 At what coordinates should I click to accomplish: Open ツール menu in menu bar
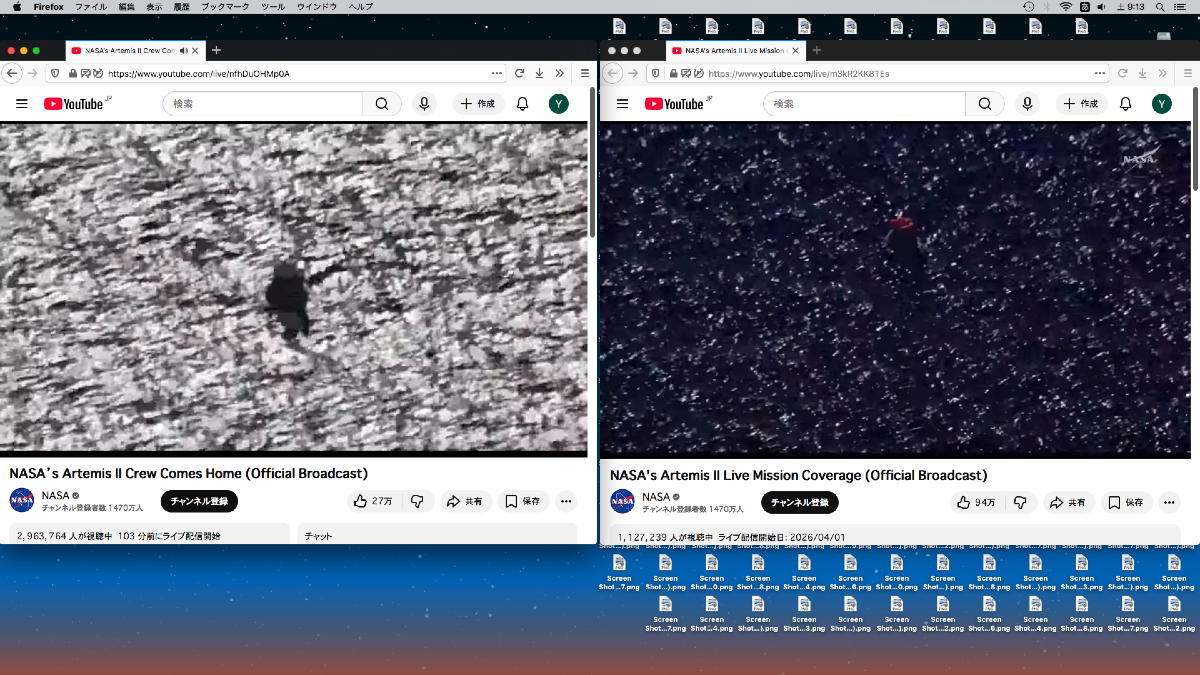[272, 6]
